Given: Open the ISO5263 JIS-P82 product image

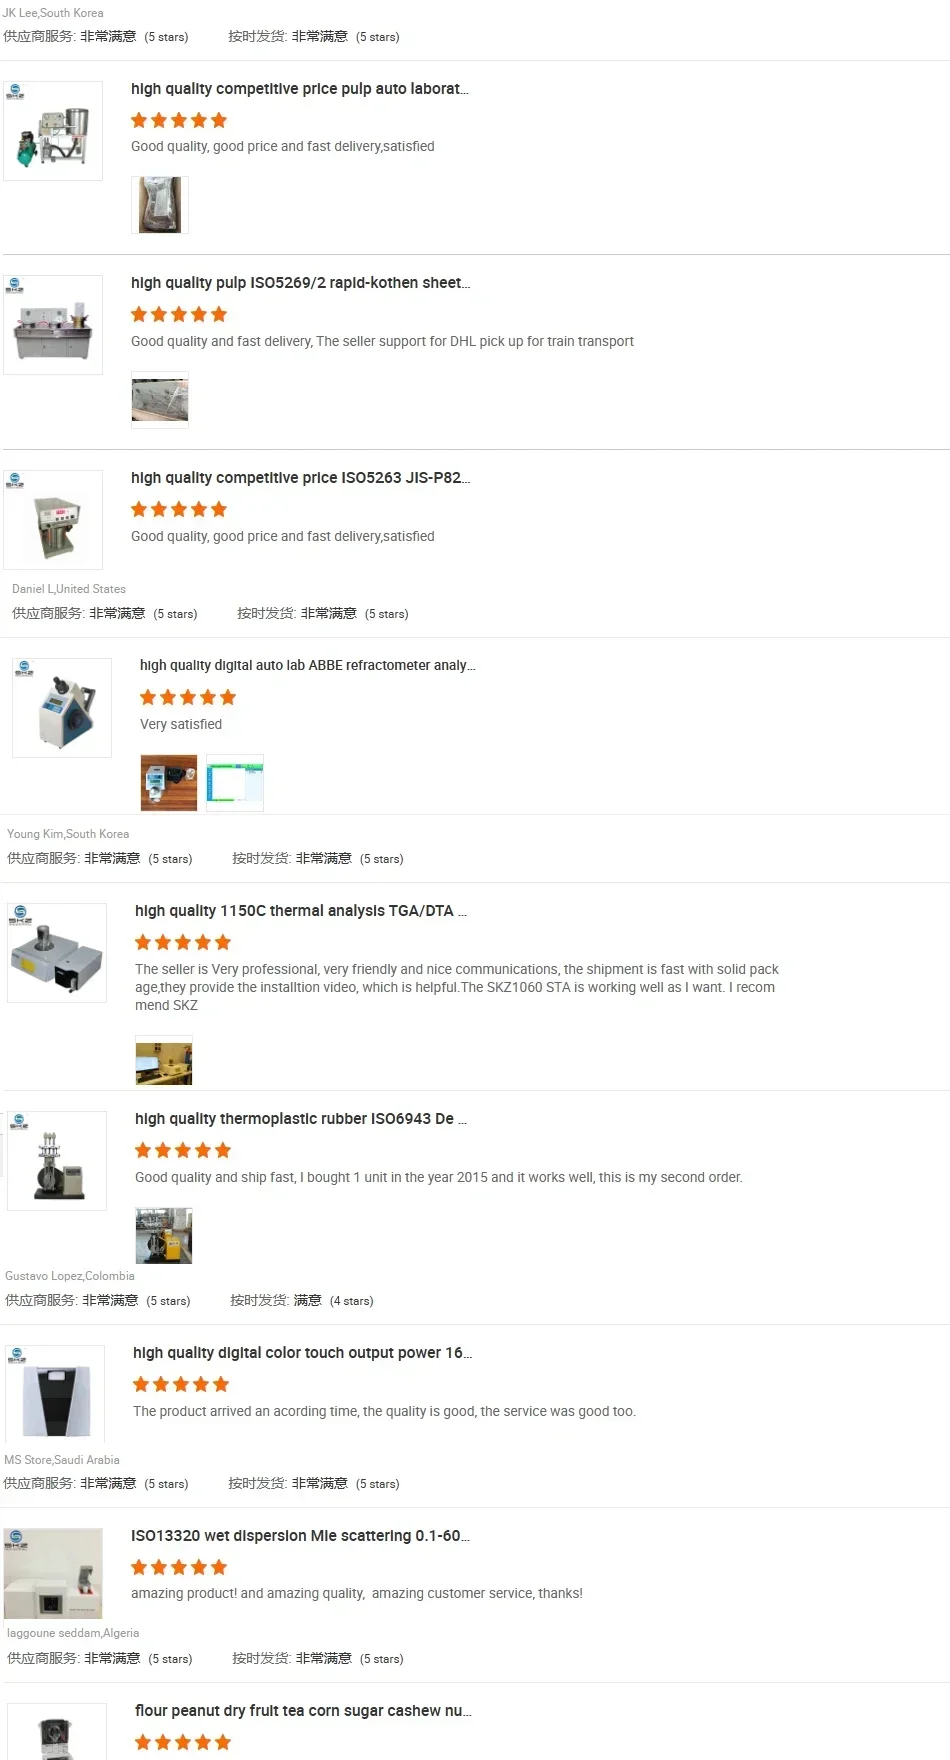Looking at the screenshot, I should (53, 520).
